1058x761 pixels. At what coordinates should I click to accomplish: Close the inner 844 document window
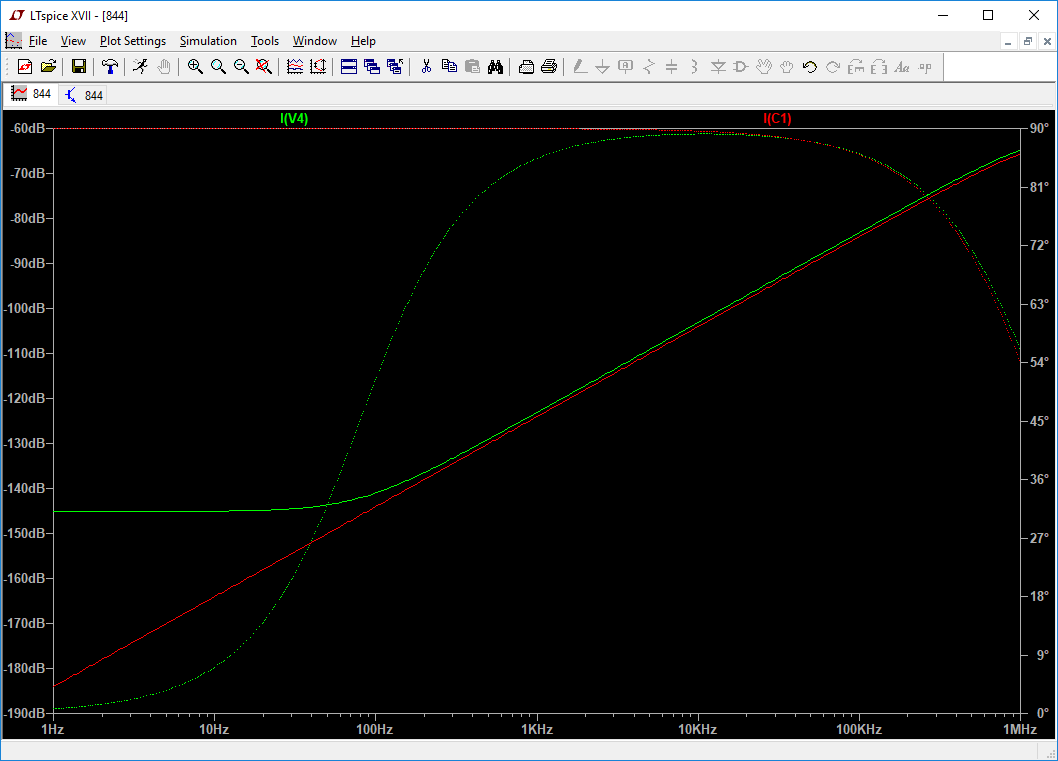(1047, 41)
